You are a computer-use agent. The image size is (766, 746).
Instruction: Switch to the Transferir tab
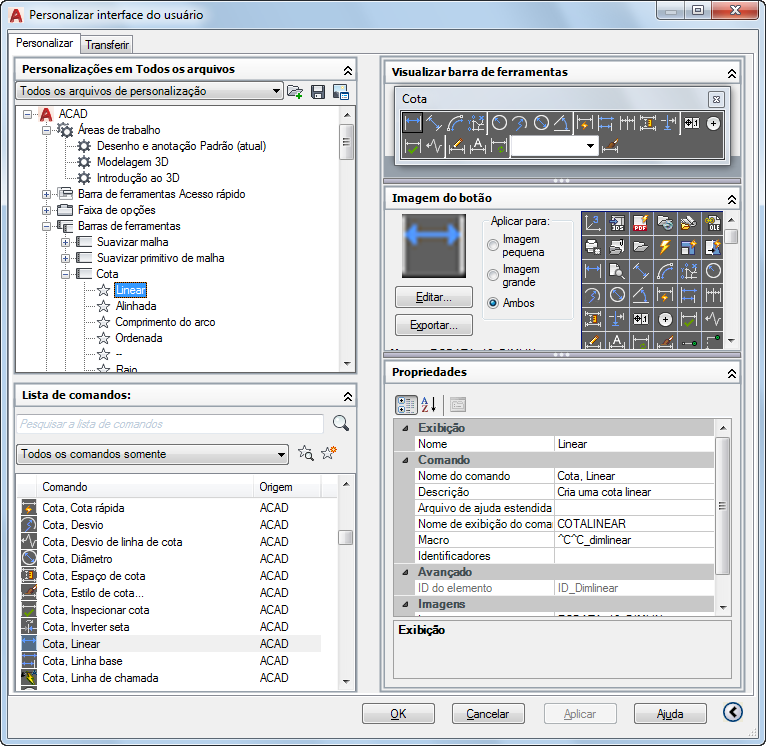[107, 44]
